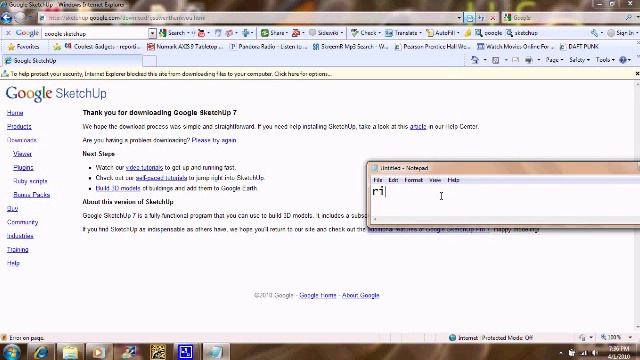Click the Internet Explorer taskbar icon

41,352
